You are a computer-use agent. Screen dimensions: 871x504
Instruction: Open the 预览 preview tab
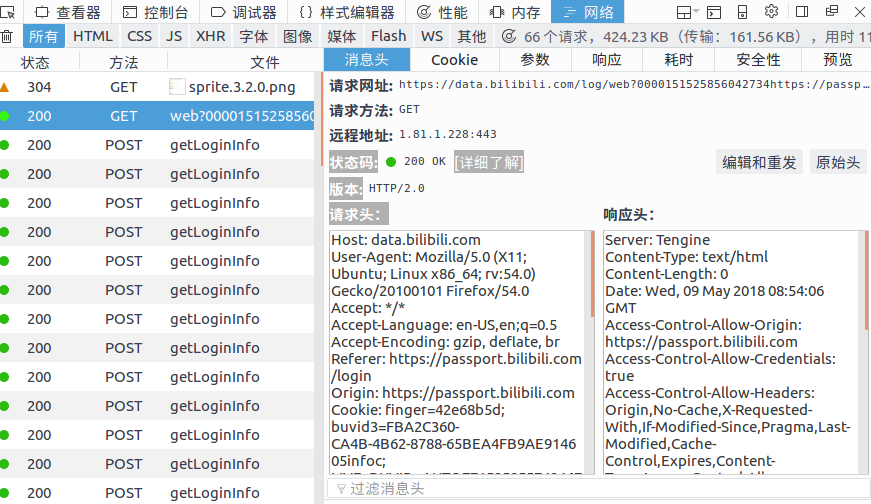point(837,59)
